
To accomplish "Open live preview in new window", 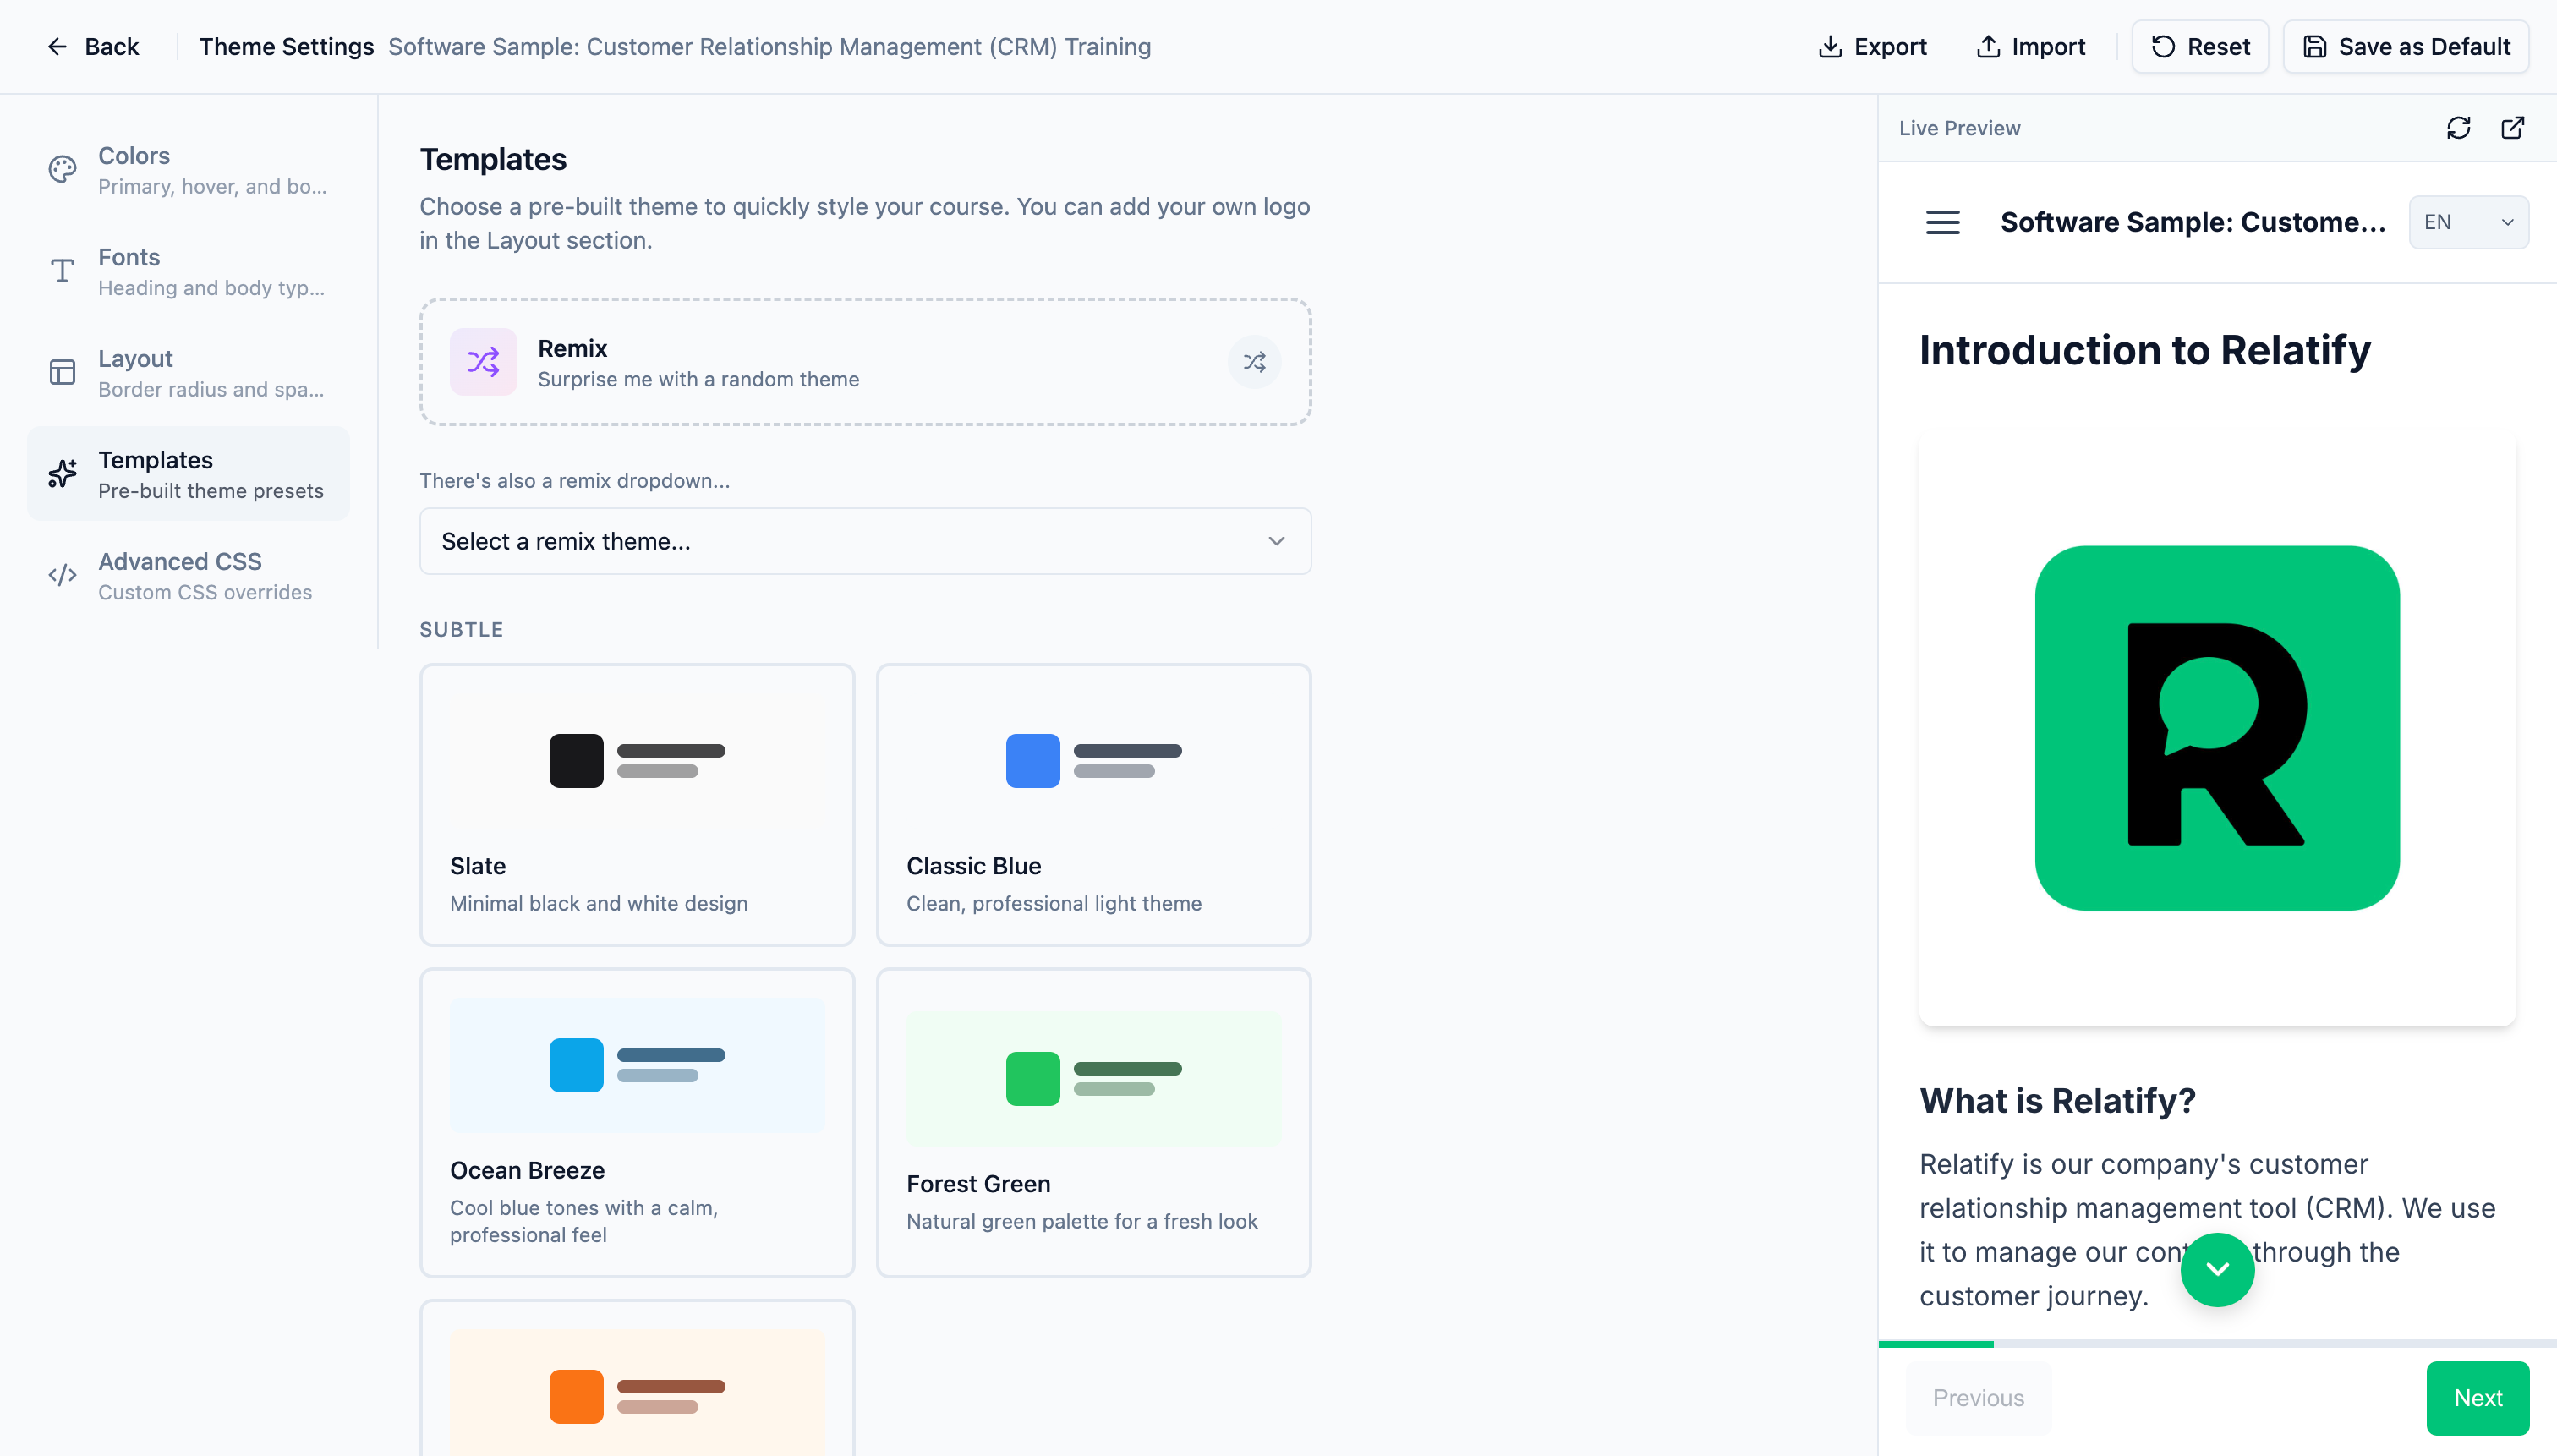I will 2512,128.
